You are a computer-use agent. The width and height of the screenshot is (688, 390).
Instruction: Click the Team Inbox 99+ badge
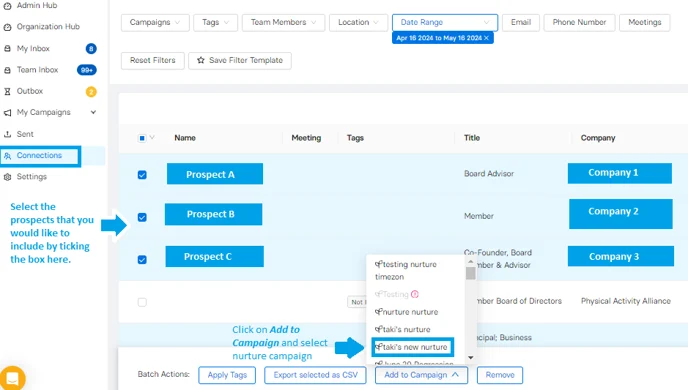tap(86, 70)
